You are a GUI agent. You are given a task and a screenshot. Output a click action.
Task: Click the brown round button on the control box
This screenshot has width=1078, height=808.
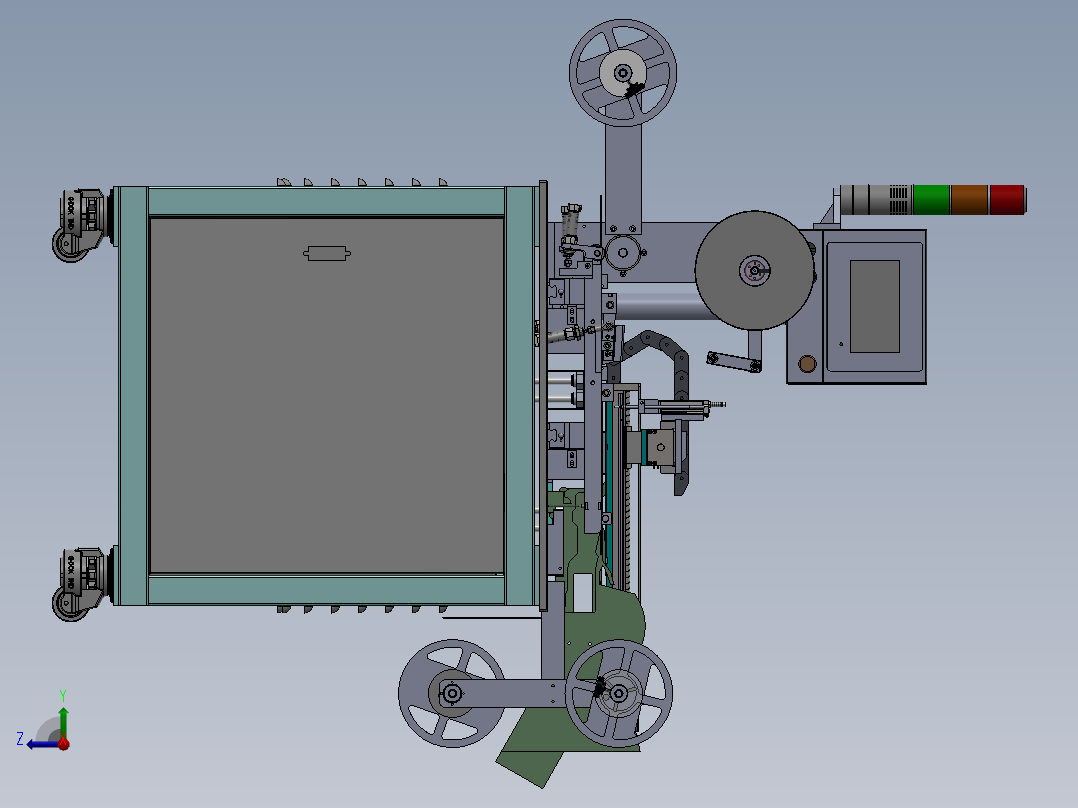[x=807, y=364]
